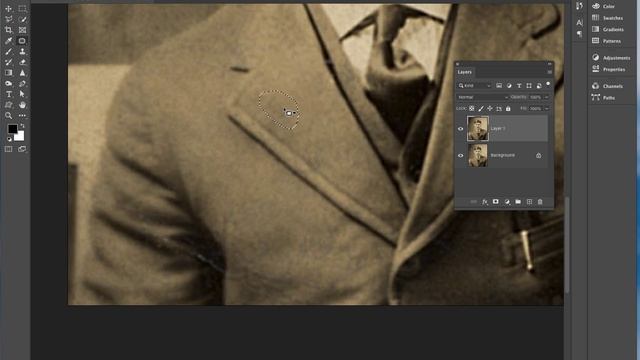Open the Patterns panel
The image size is (640, 360).
point(607,41)
